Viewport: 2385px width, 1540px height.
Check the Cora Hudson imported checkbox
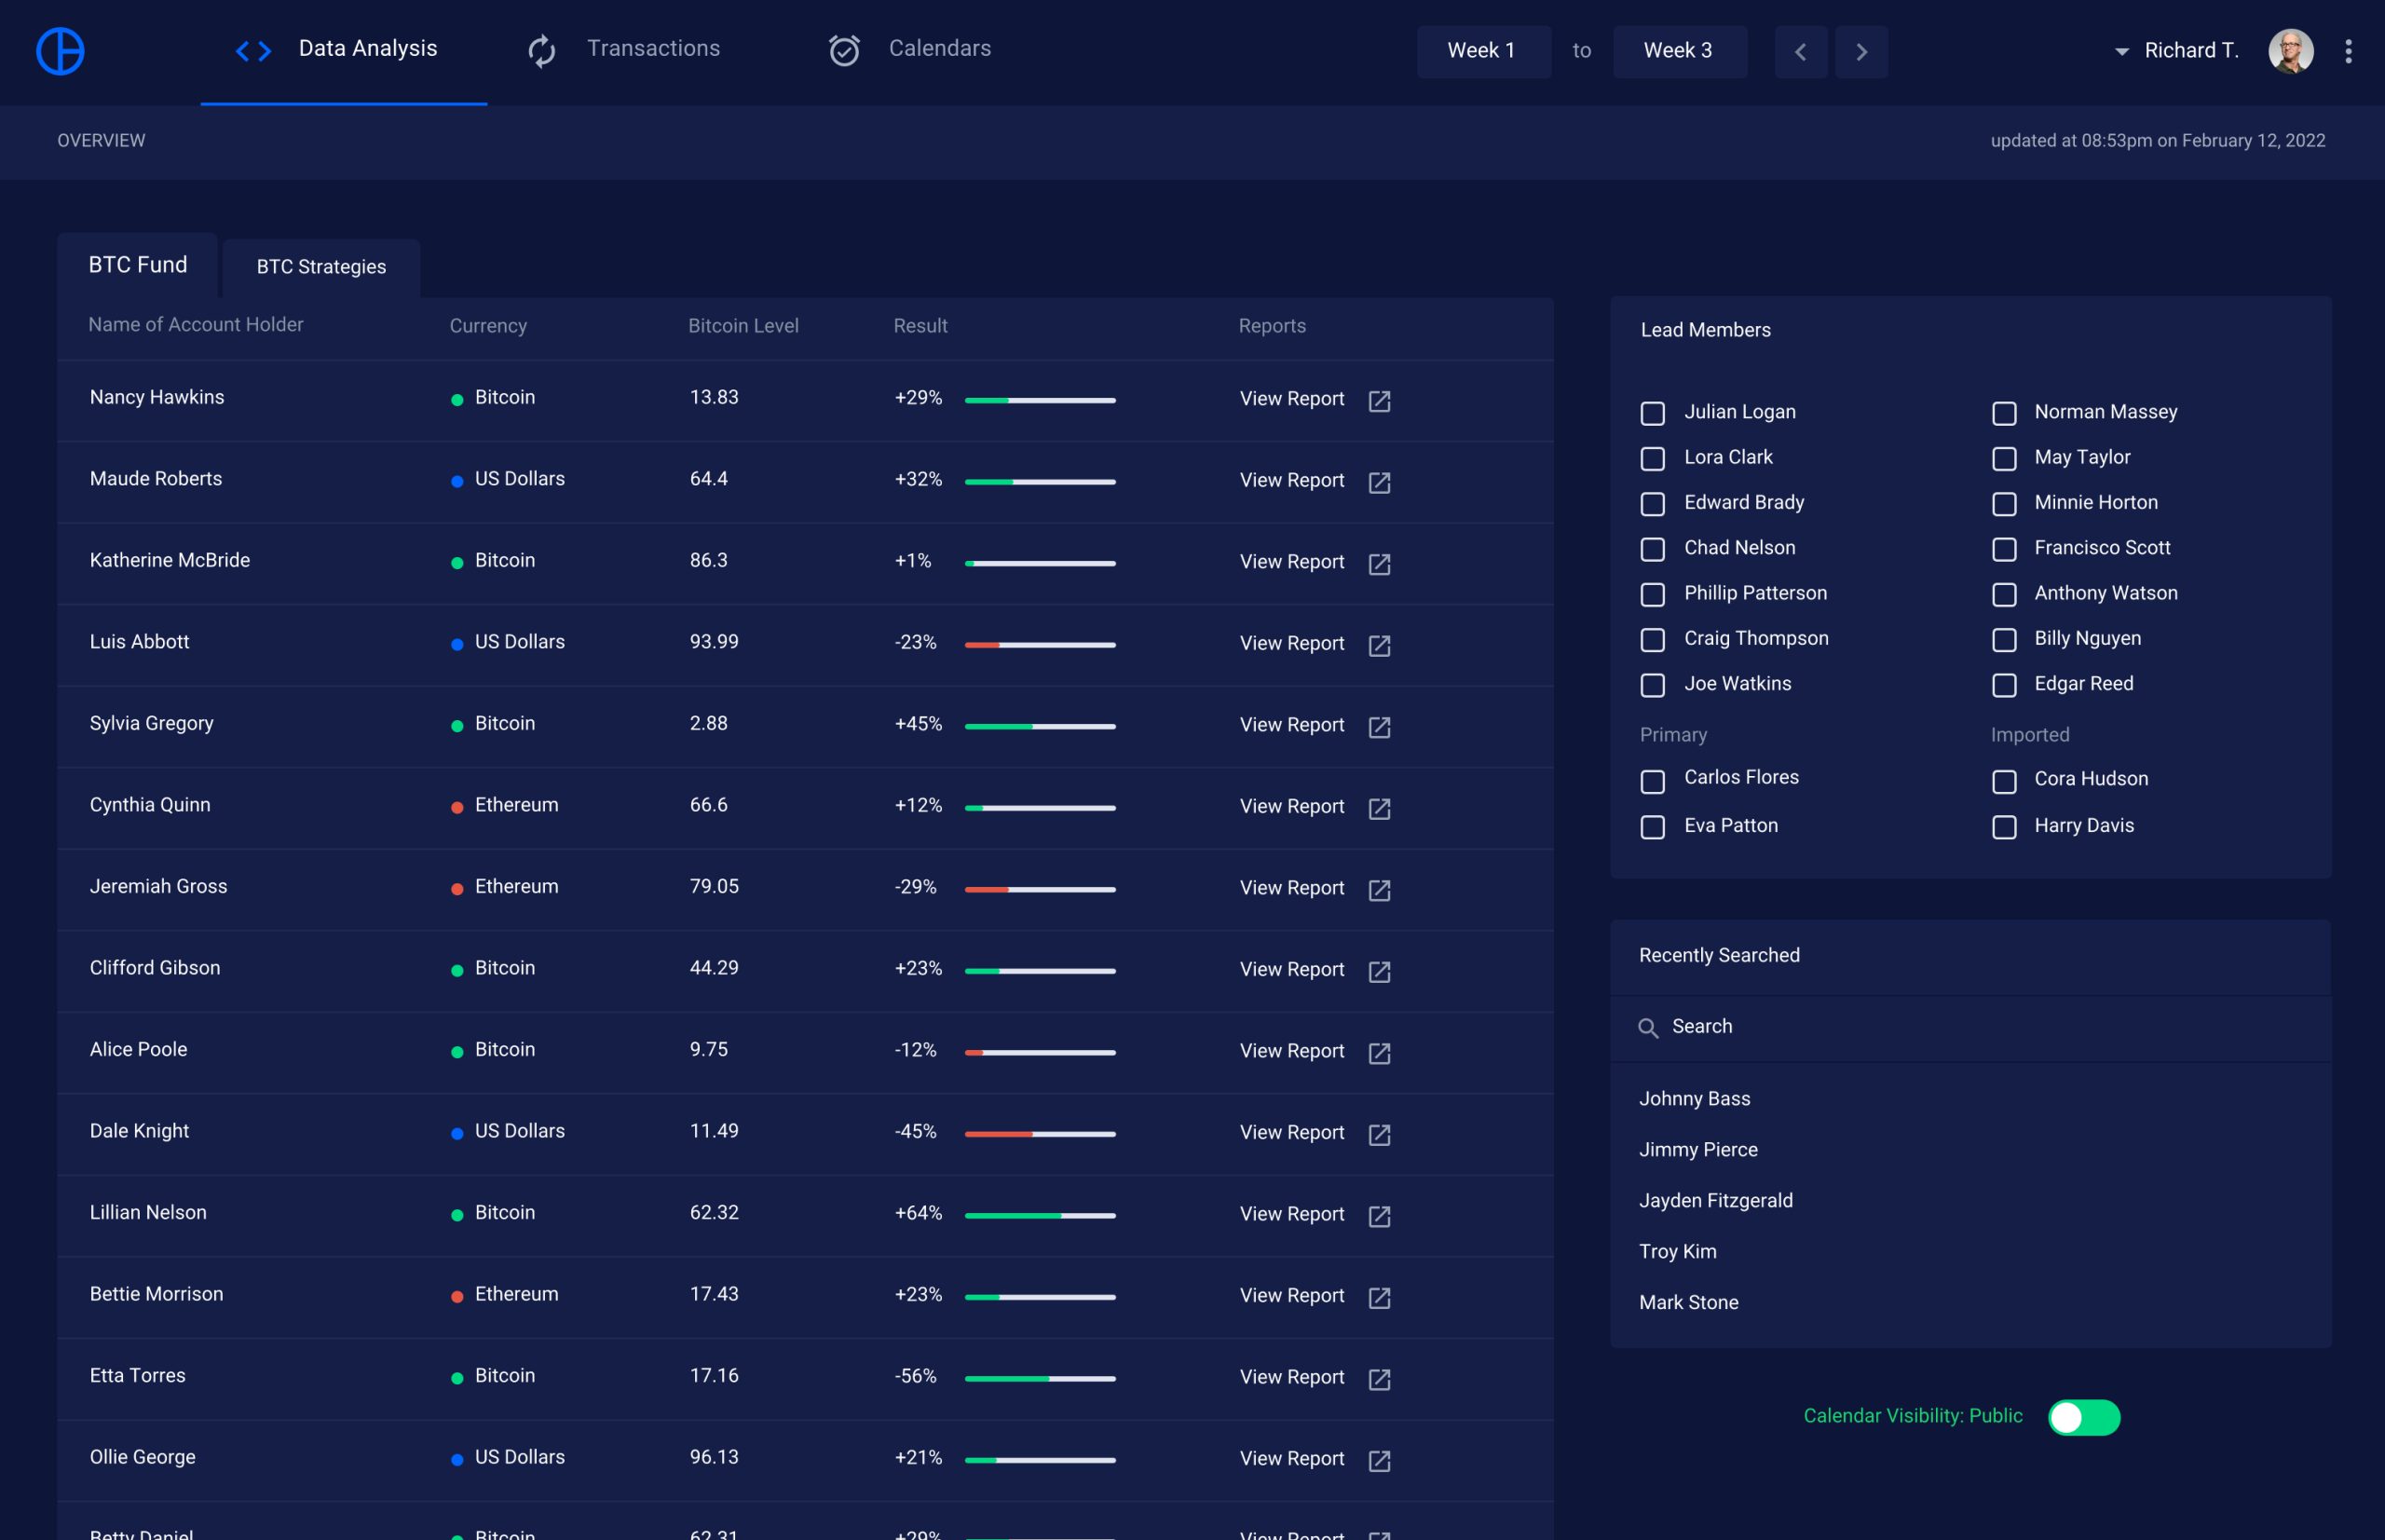click(x=2003, y=781)
